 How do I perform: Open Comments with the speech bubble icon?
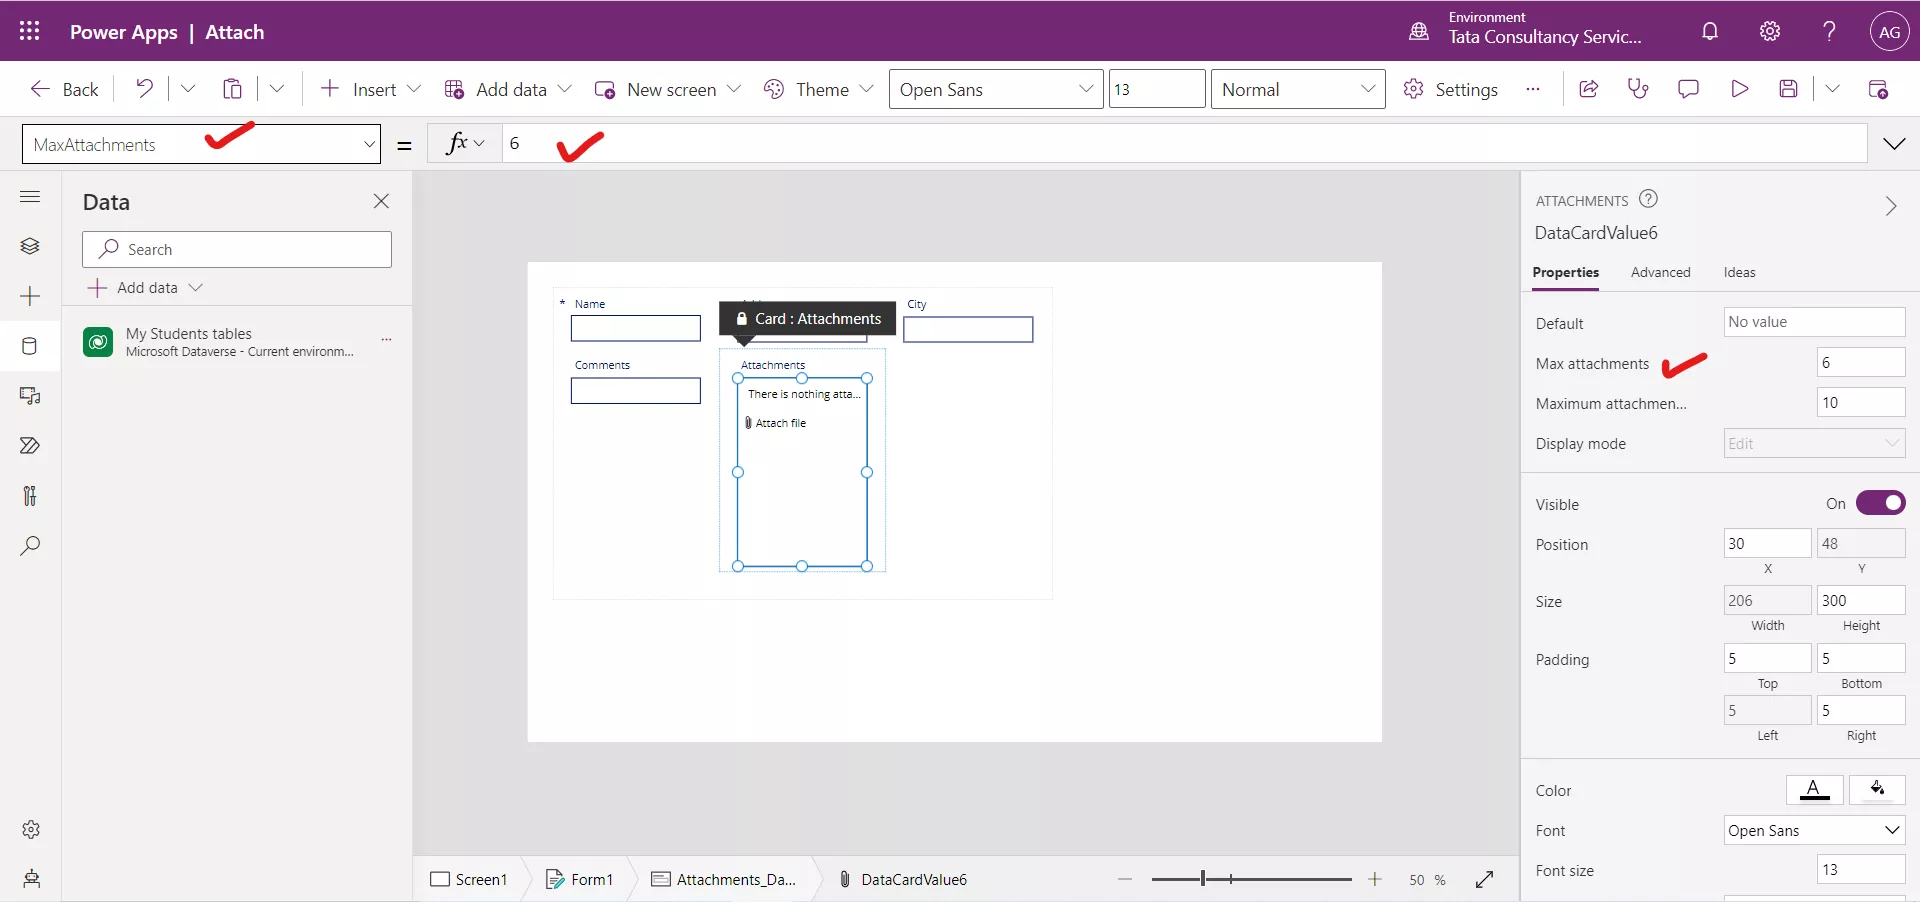tap(1689, 88)
